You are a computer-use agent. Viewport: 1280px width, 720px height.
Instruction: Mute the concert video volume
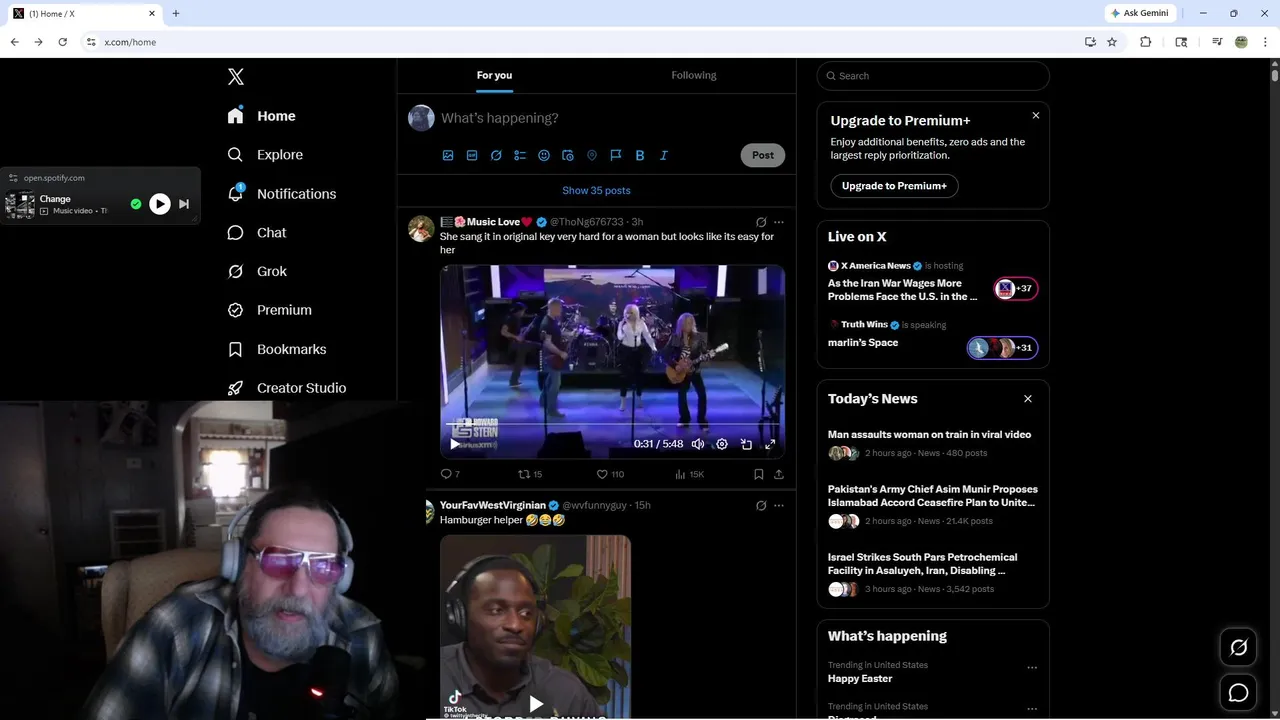[698, 444]
